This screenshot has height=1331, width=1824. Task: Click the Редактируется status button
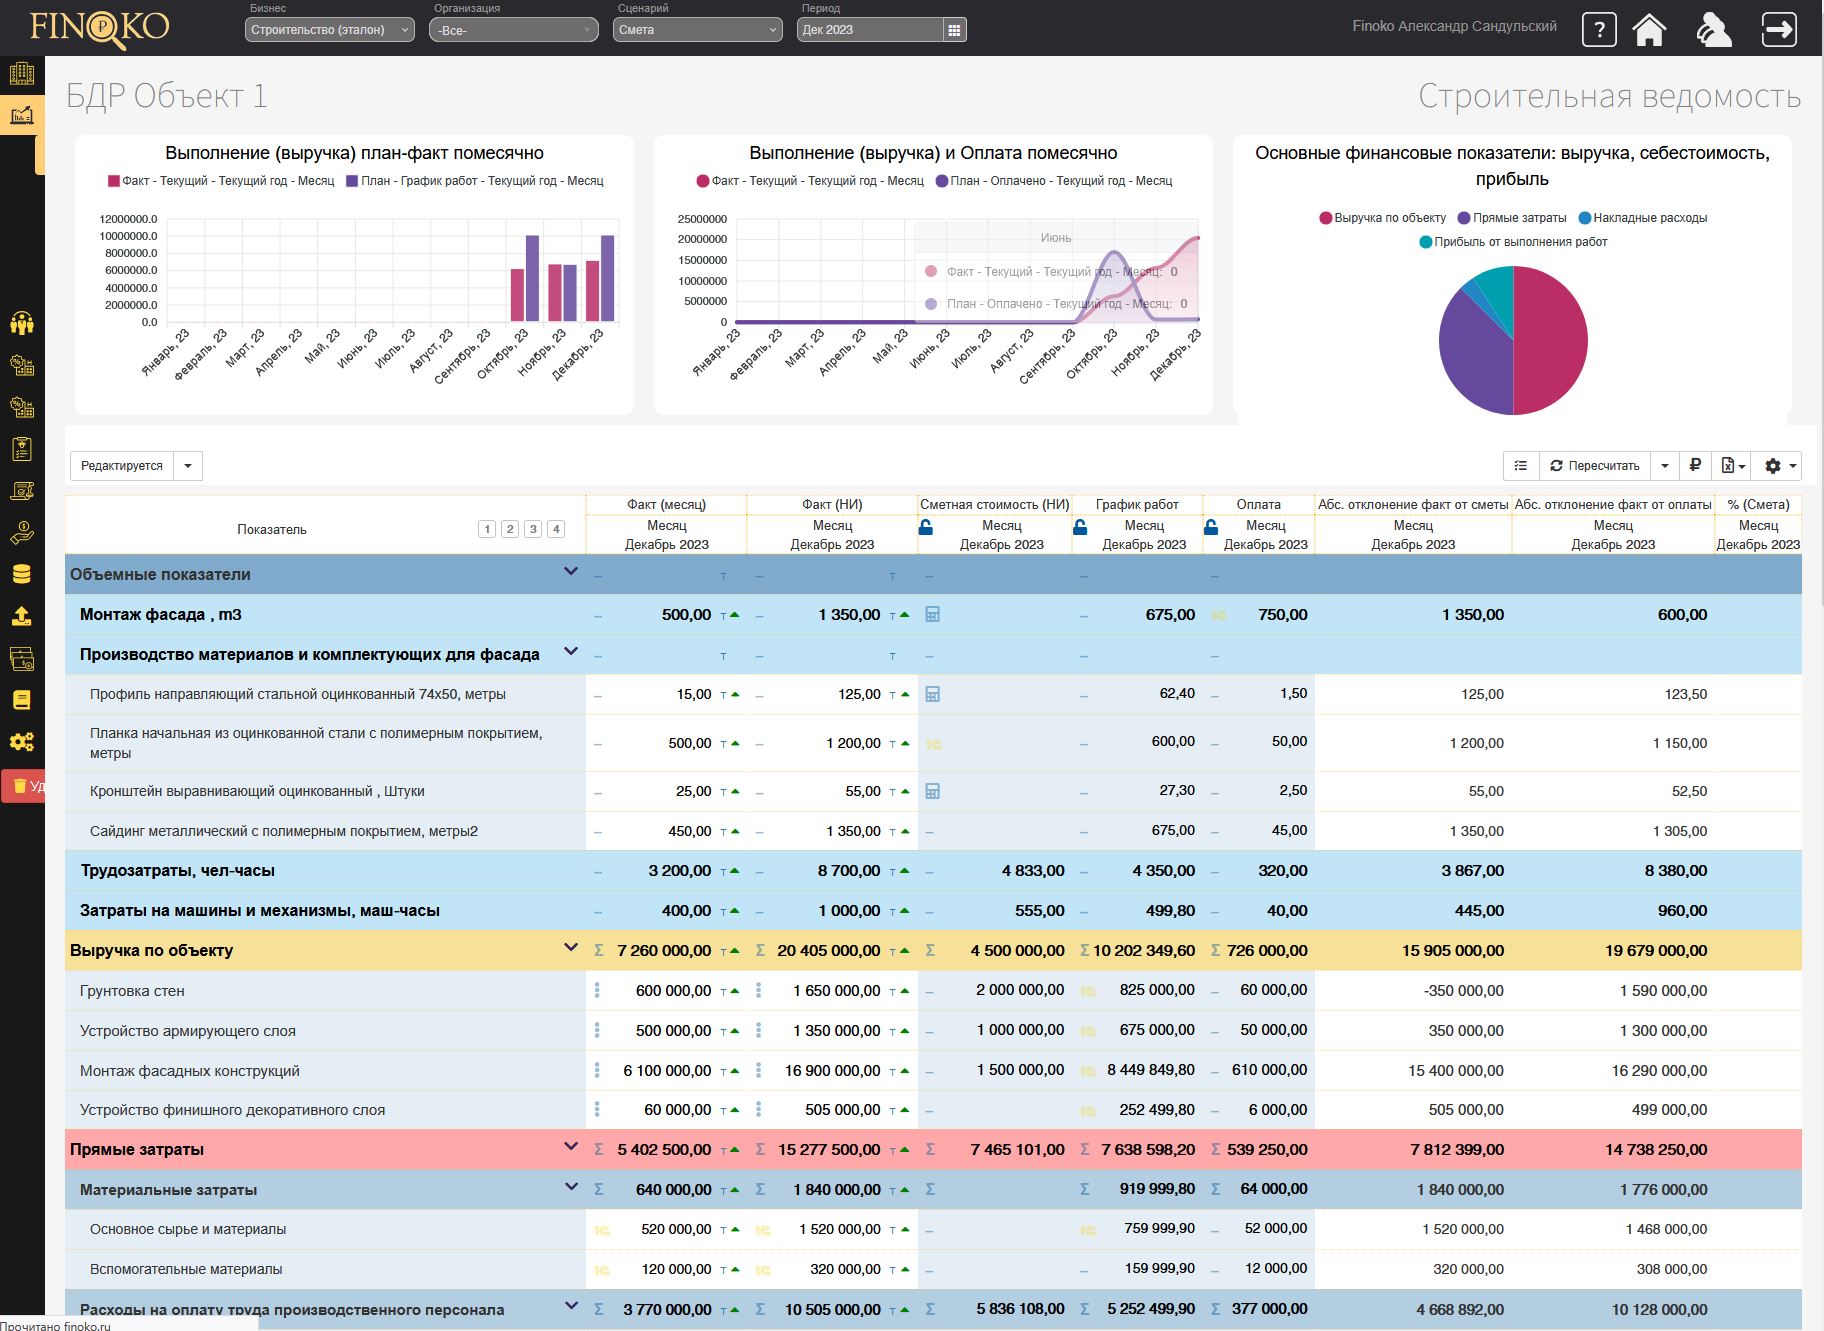[122, 466]
